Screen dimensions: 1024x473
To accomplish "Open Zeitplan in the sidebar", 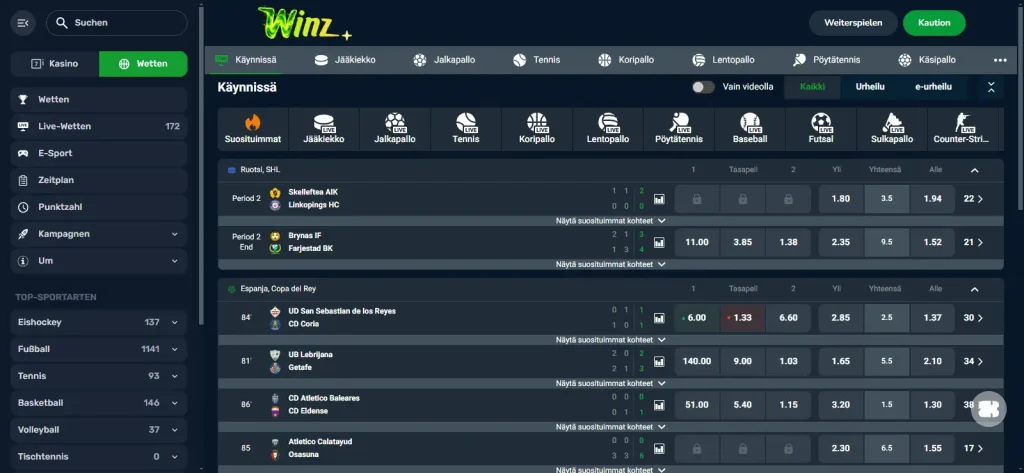I will pyautogui.click(x=99, y=180).
